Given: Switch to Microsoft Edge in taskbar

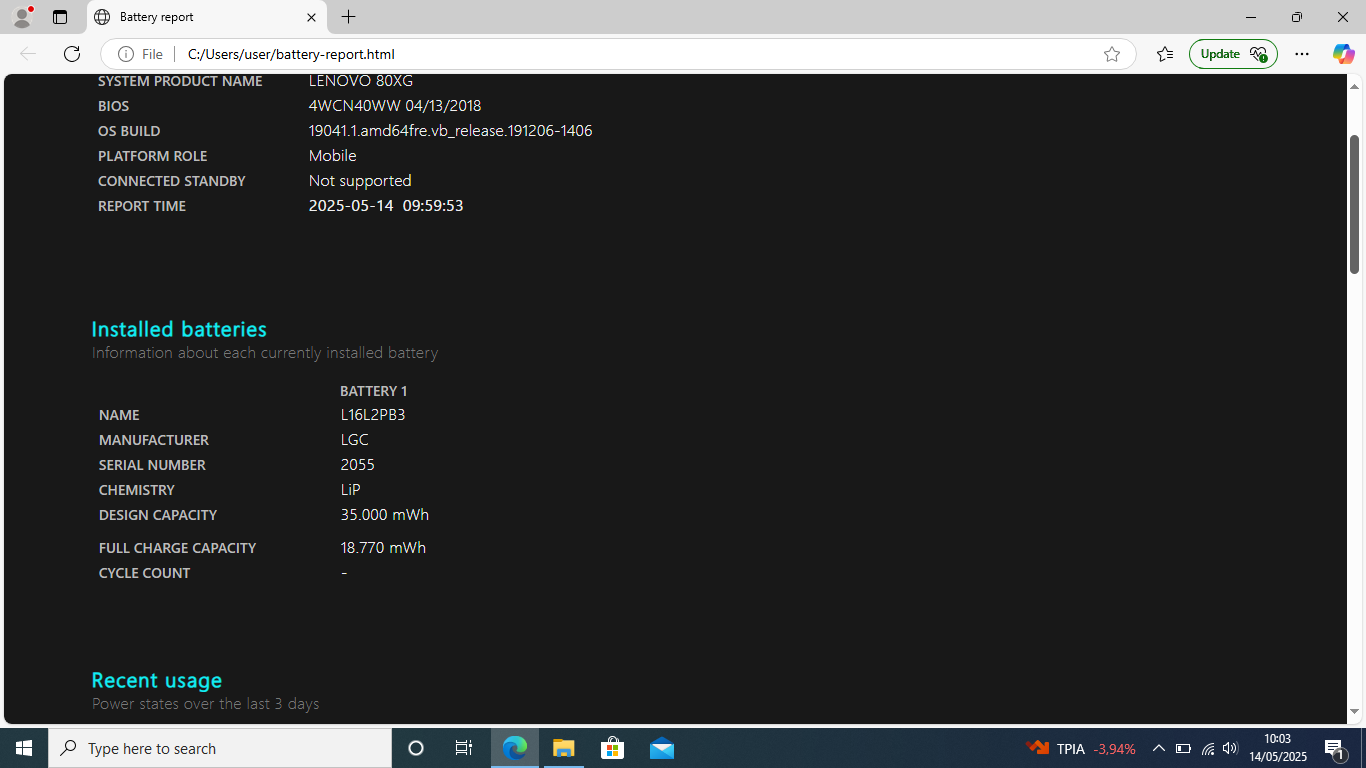Looking at the screenshot, I should point(515,748).
